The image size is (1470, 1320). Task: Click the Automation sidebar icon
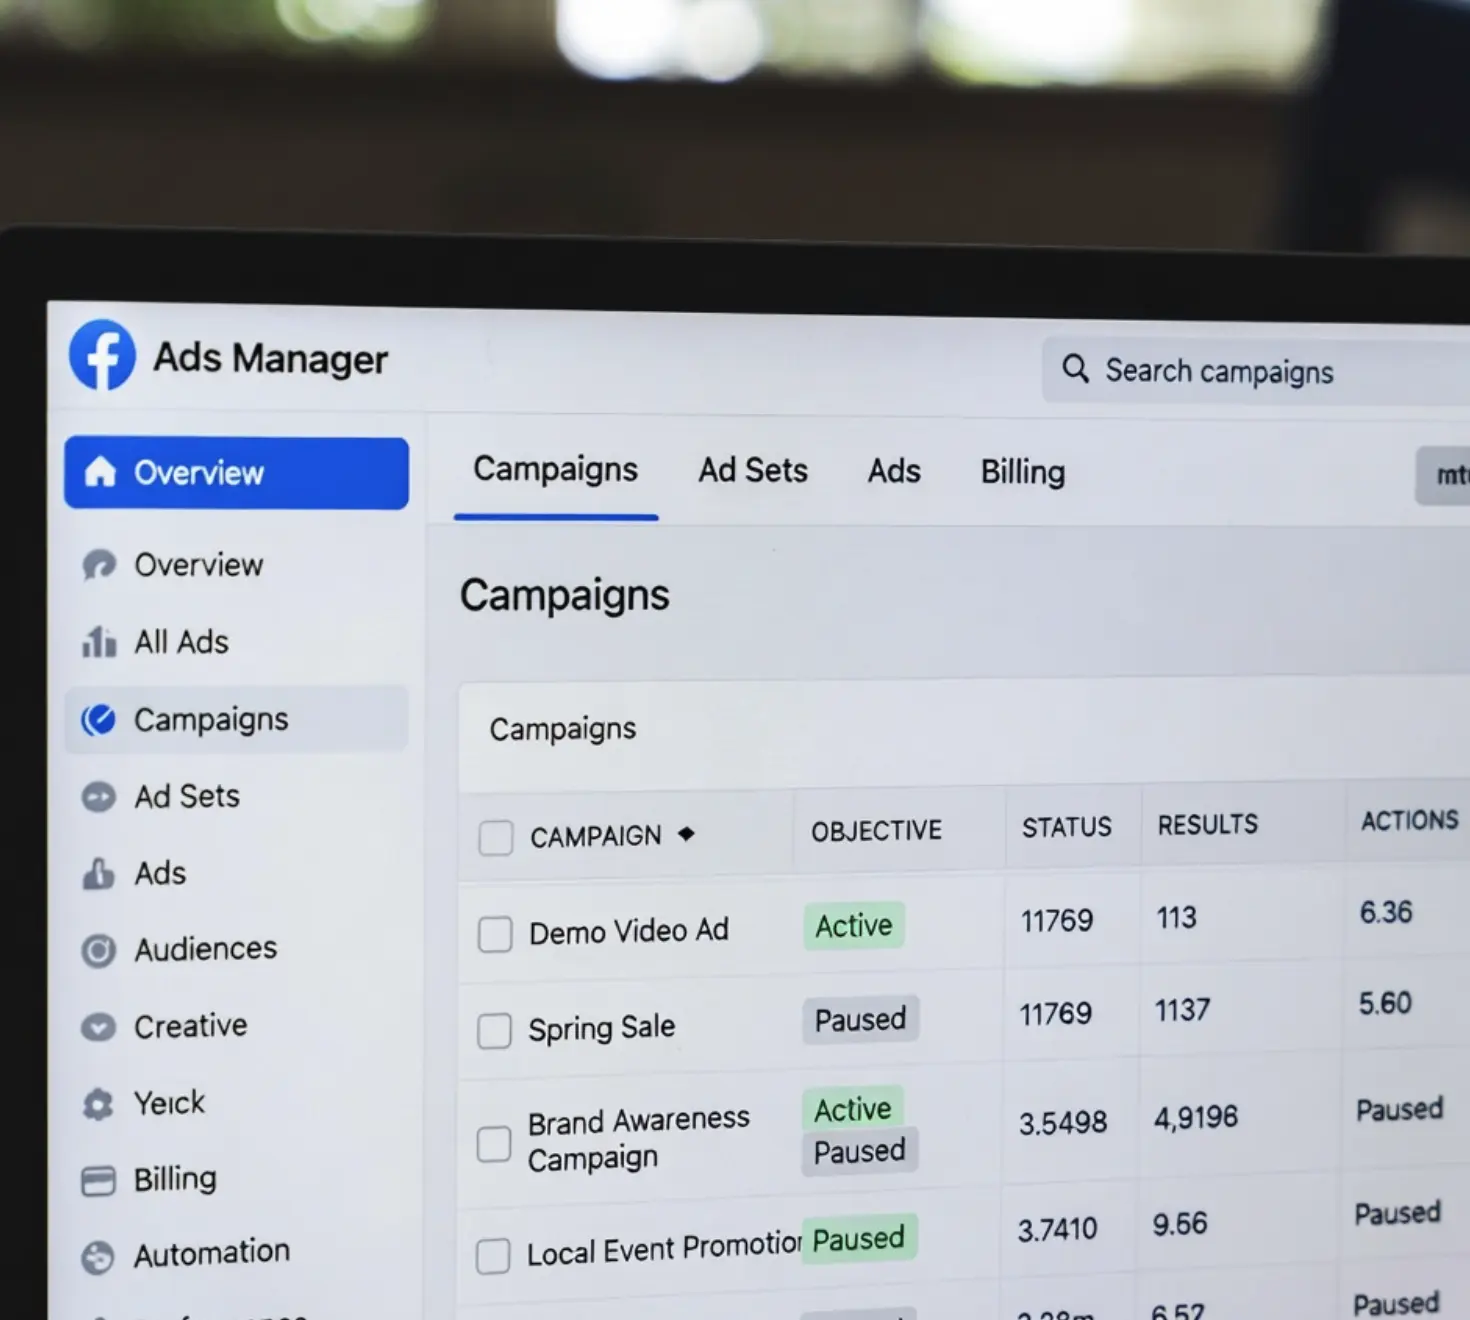coord(98,1257)
